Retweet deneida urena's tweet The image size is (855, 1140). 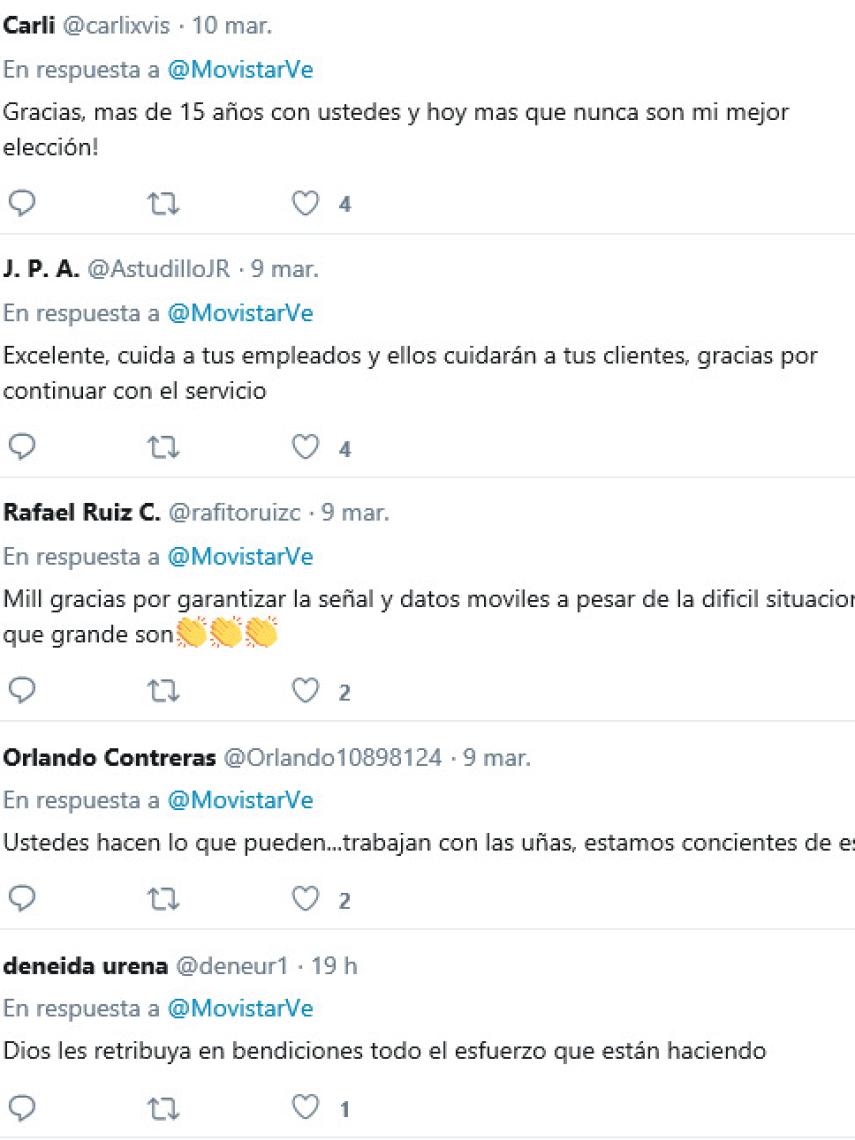pyautogui.click(x=163, y=1108)
